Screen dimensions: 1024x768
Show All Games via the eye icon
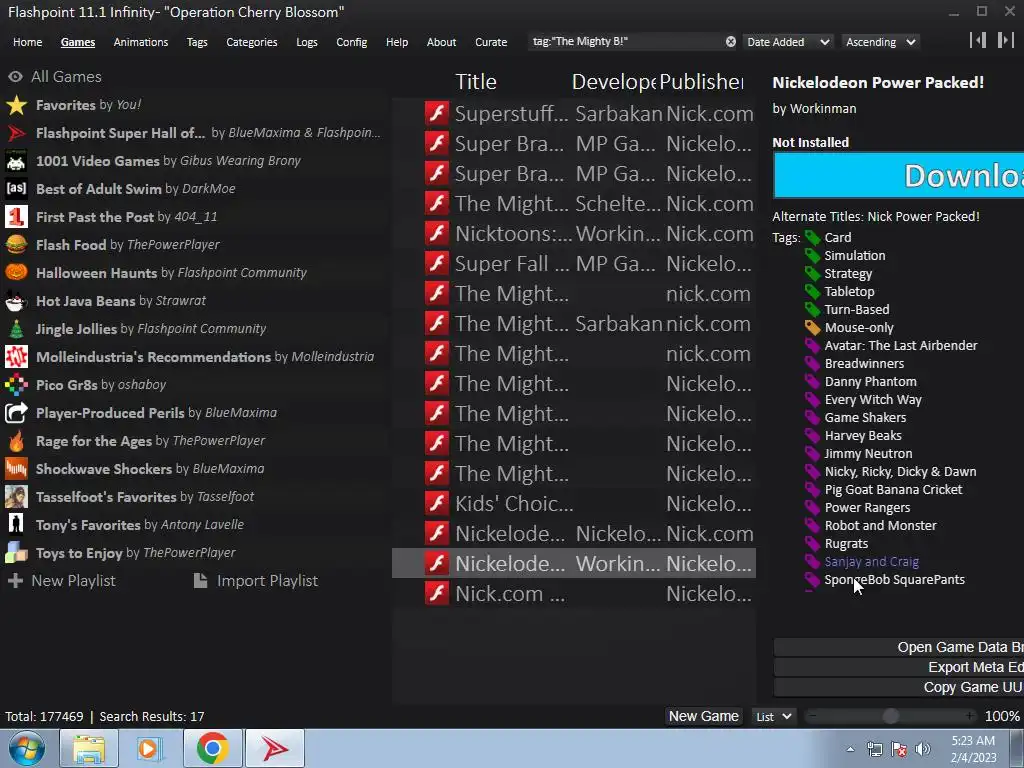tap(16, 77)
